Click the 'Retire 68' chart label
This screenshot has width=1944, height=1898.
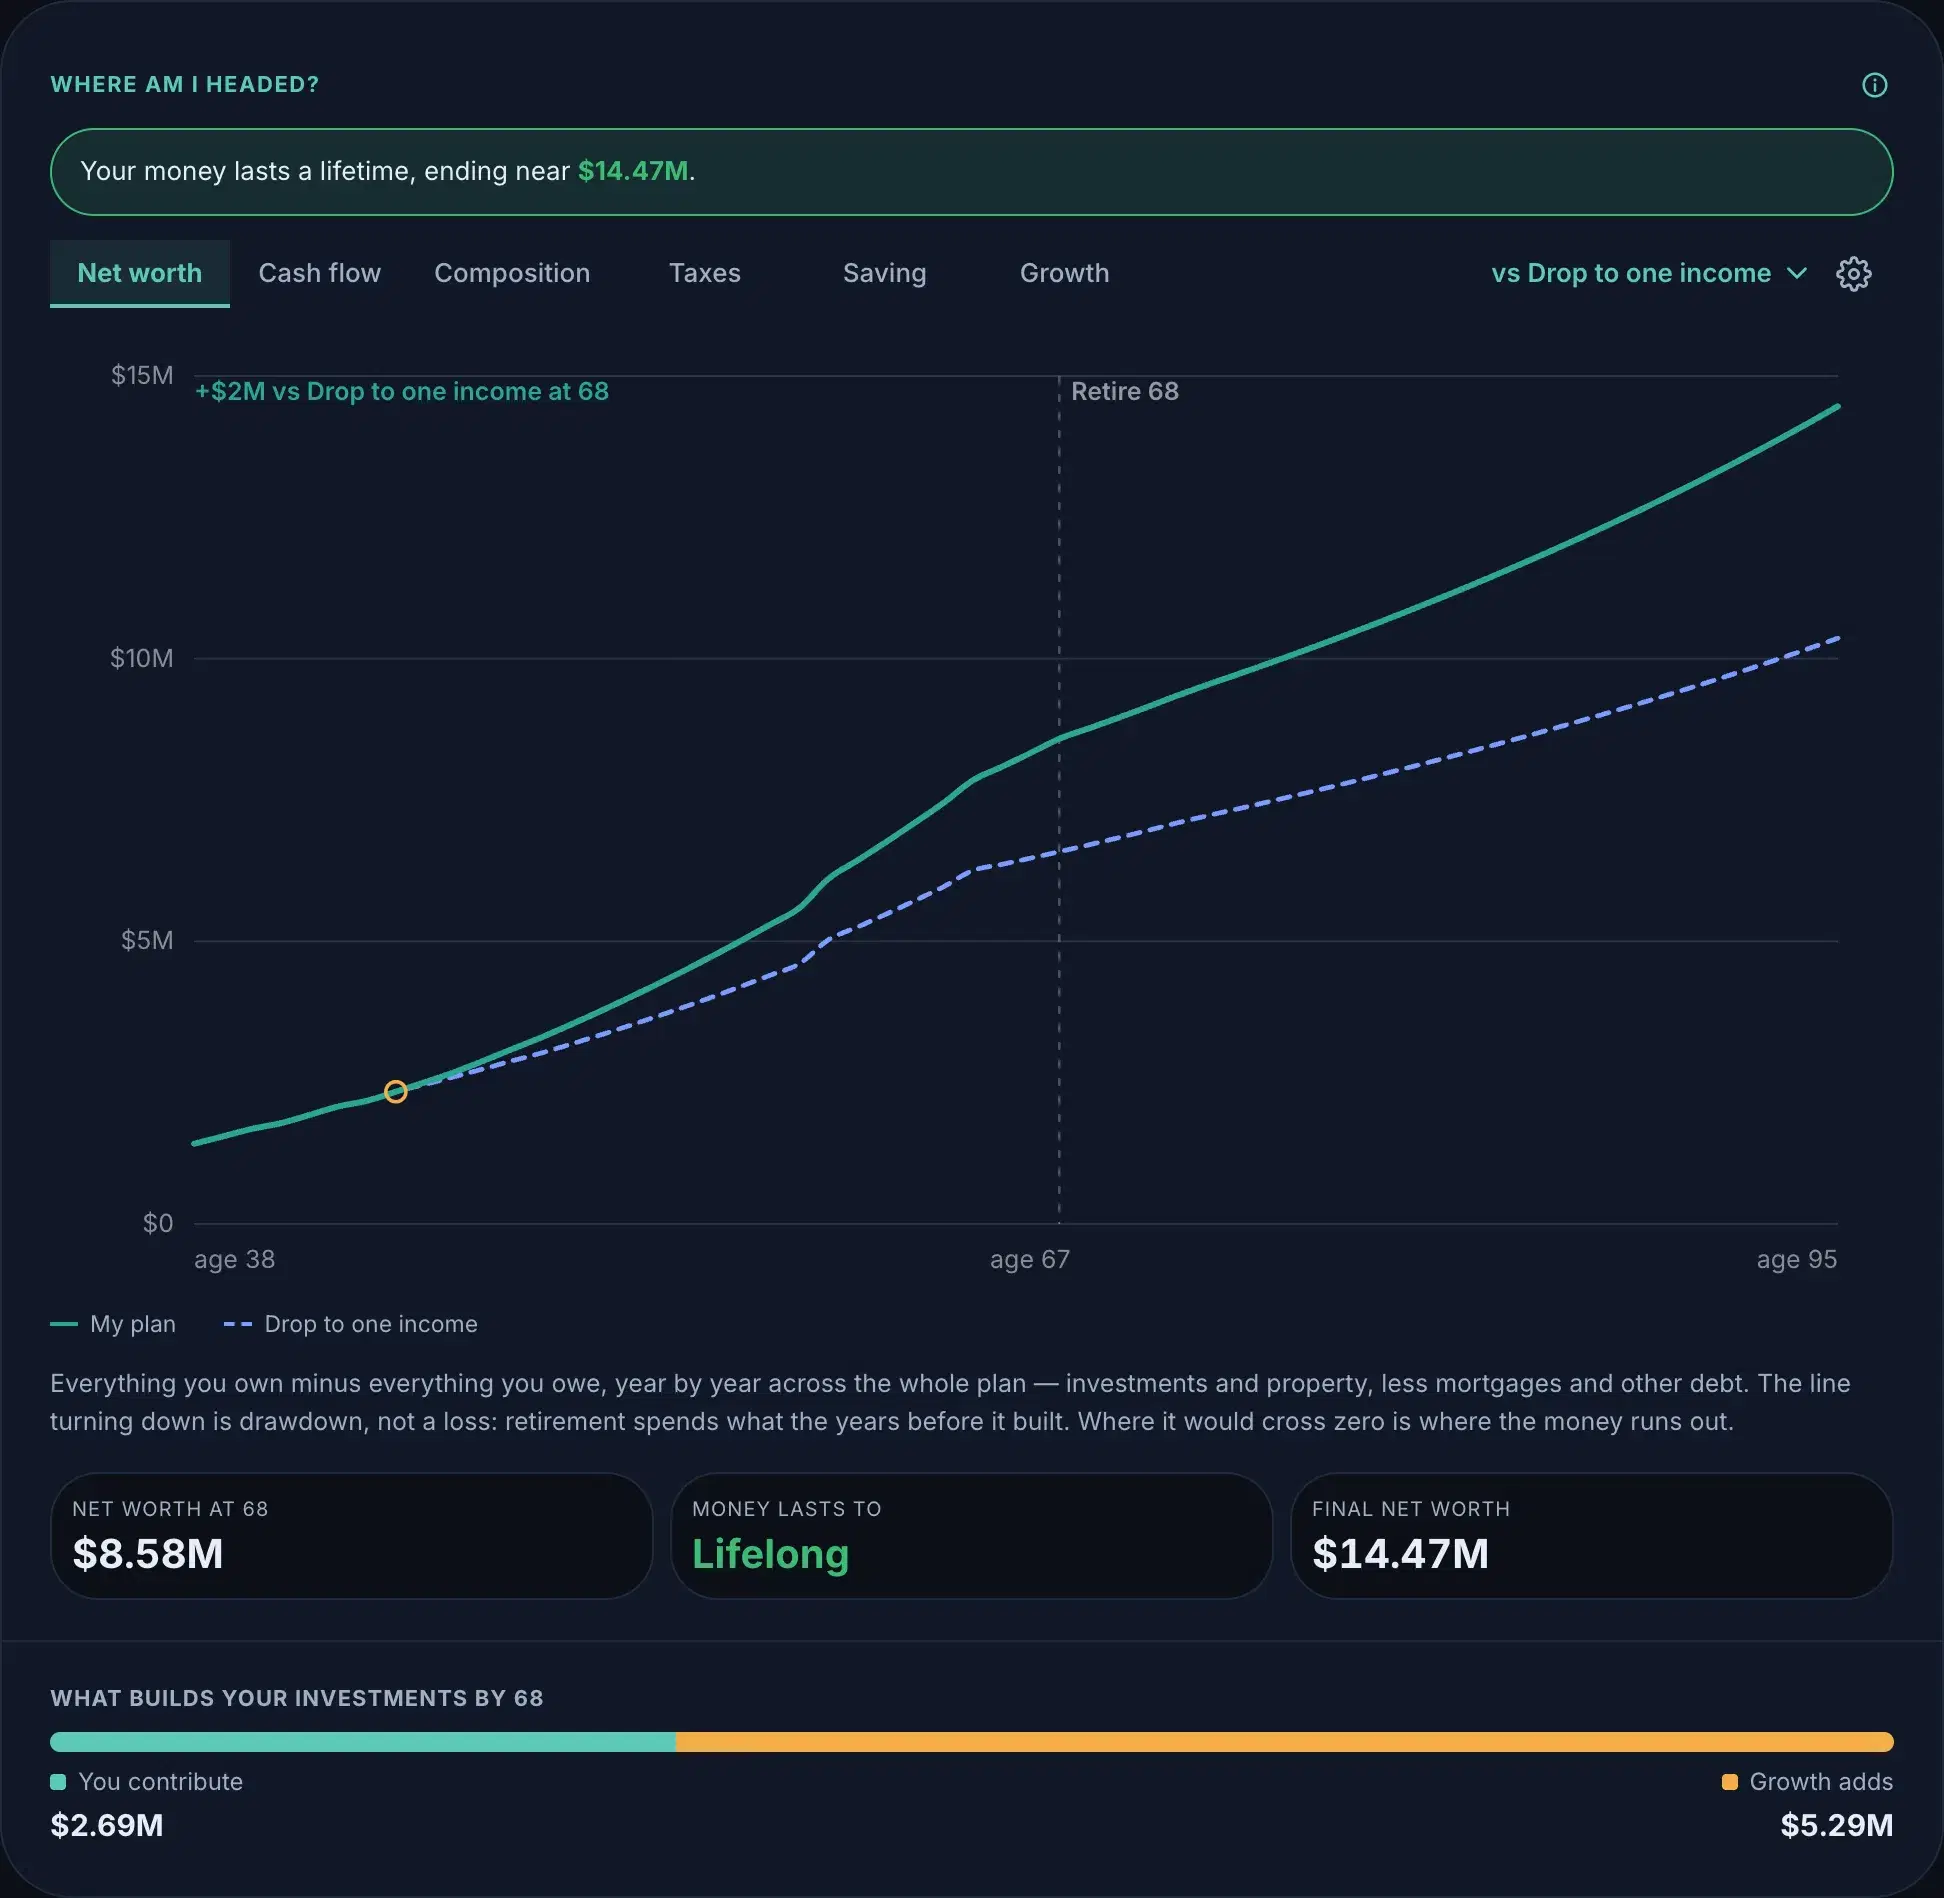[x=1125, y=391]
